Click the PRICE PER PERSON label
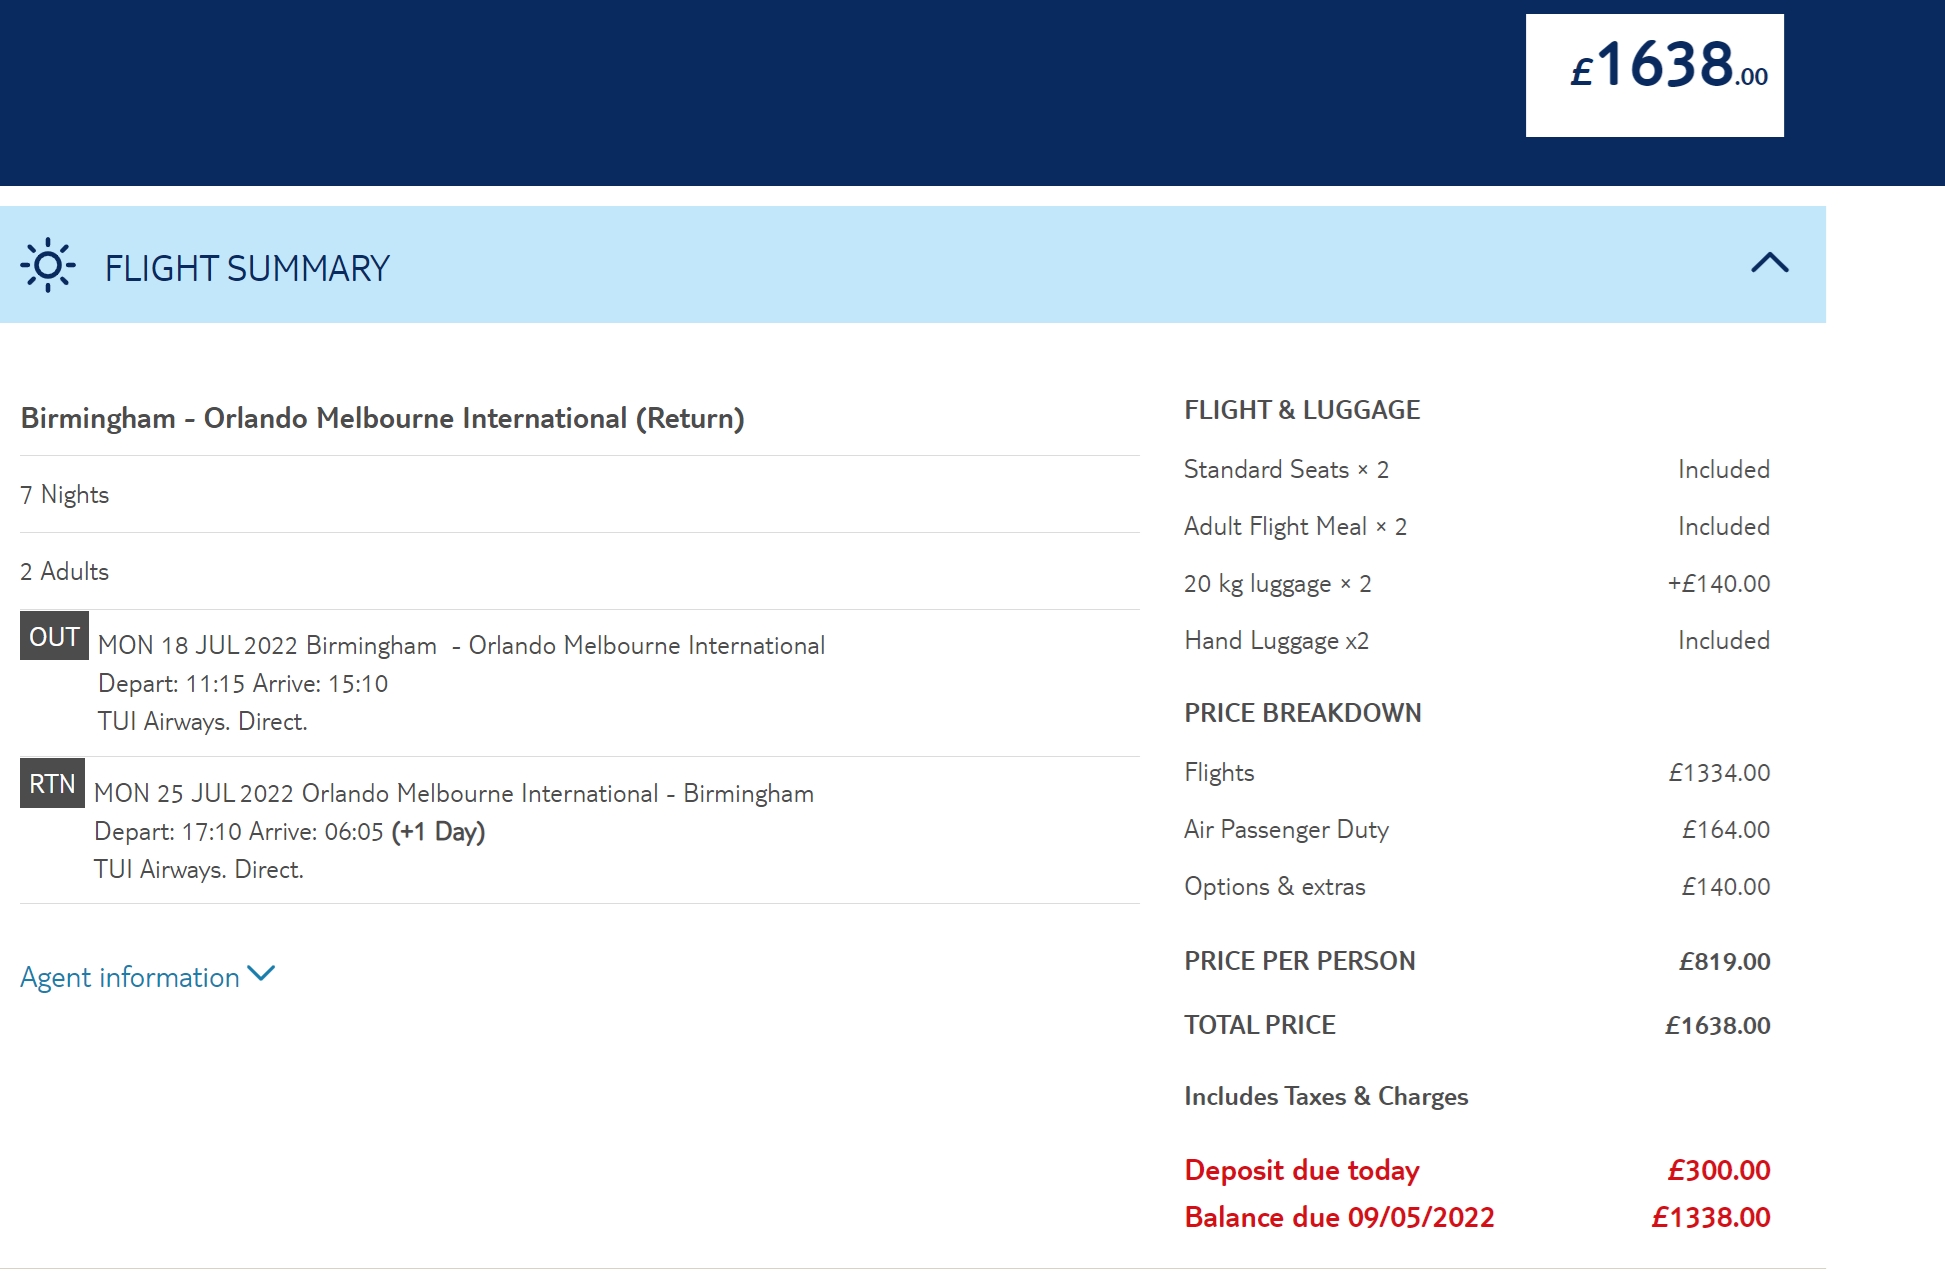 coord(1299,961)
